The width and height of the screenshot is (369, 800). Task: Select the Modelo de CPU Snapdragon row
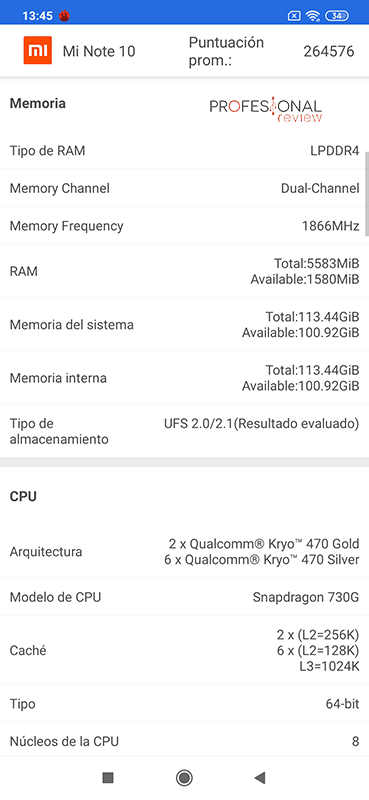click(x=184, y=597)
